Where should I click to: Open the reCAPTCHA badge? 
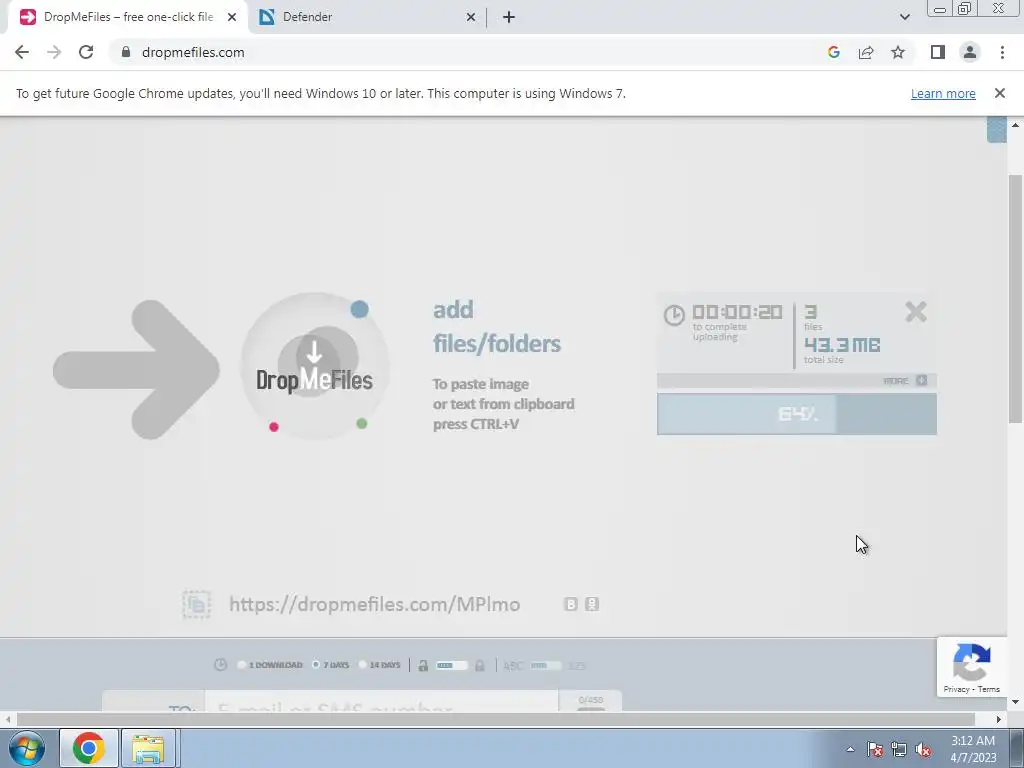(x=972, y=667)
